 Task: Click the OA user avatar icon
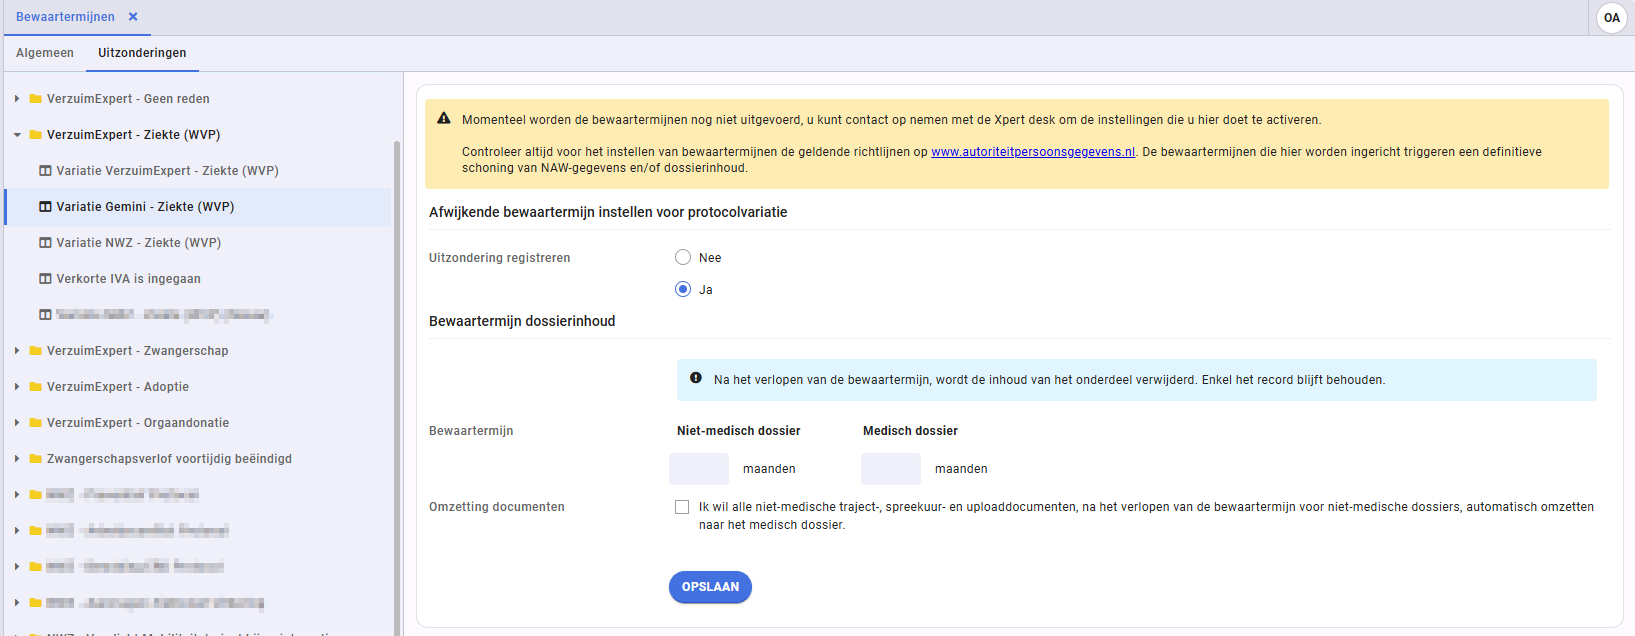1612,18
